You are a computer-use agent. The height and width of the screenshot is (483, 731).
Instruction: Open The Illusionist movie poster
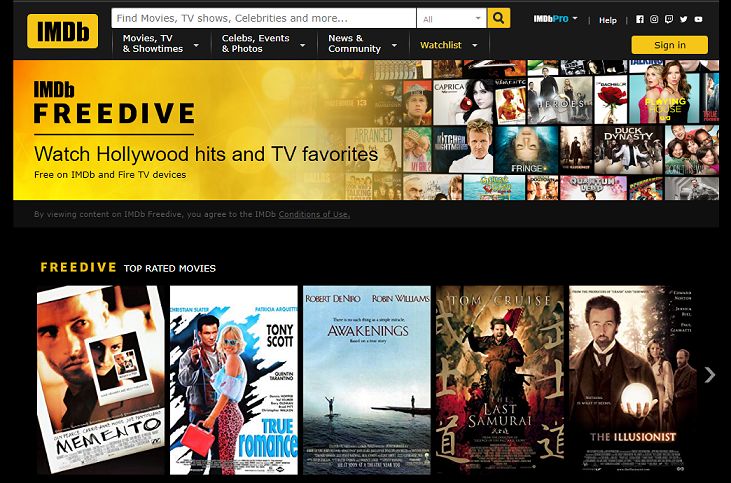point(633,380)
